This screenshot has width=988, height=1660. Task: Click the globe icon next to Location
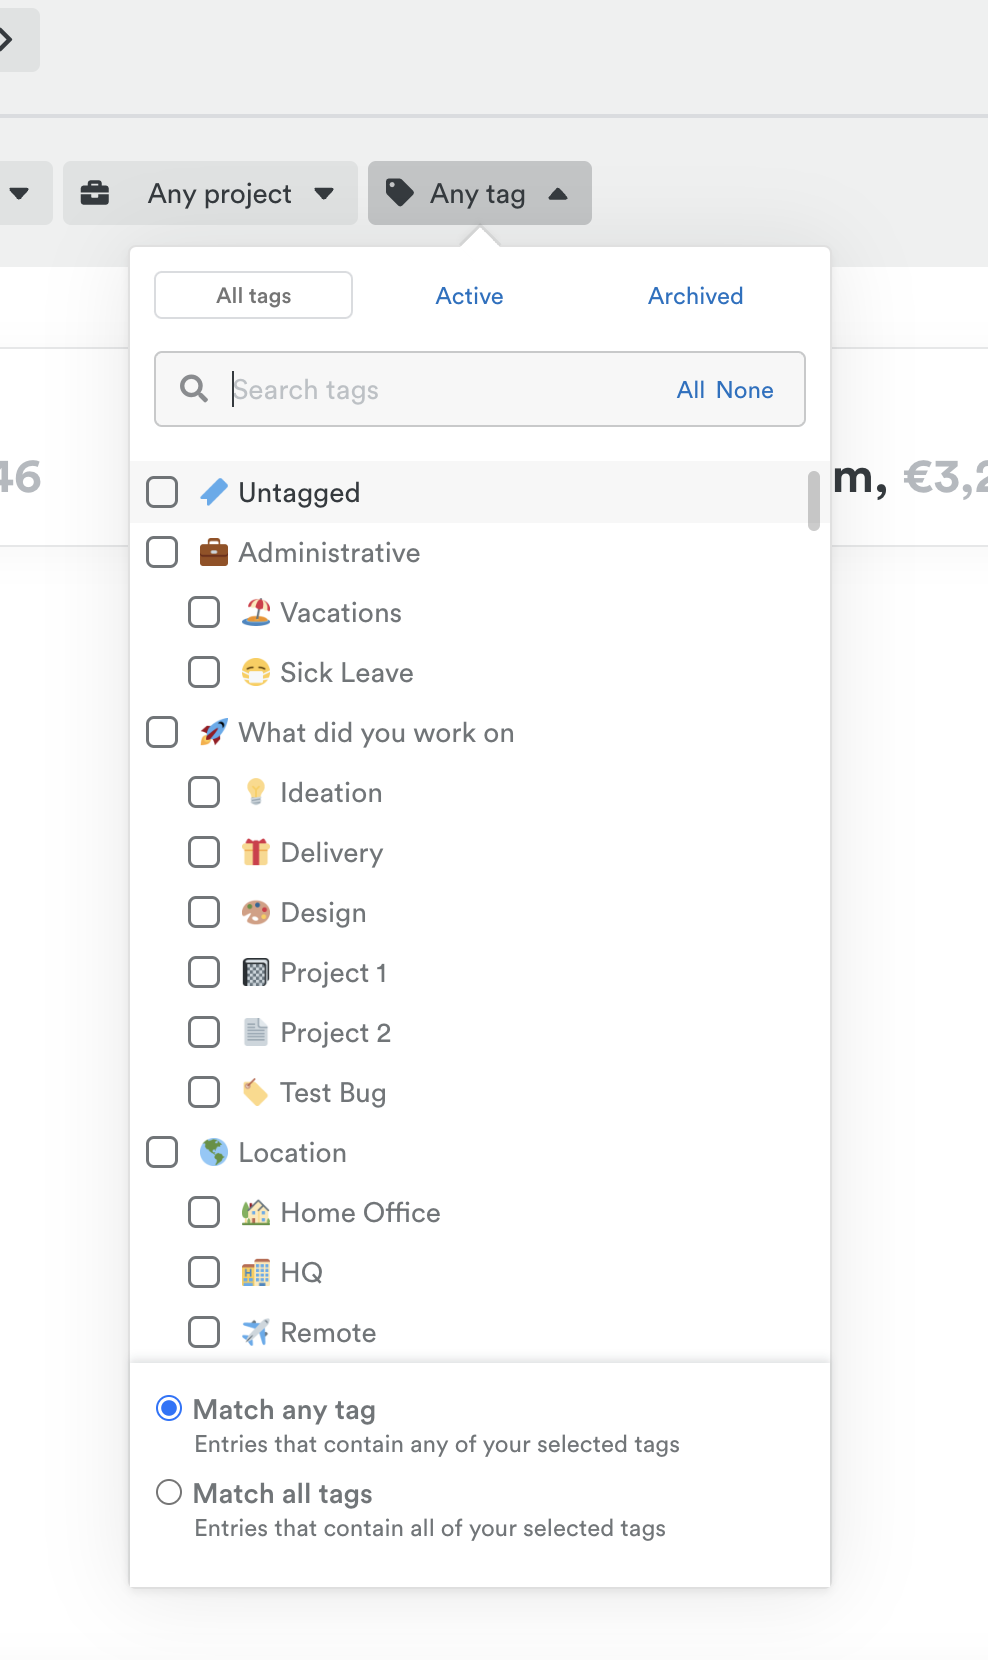[x=213, y=1152]
